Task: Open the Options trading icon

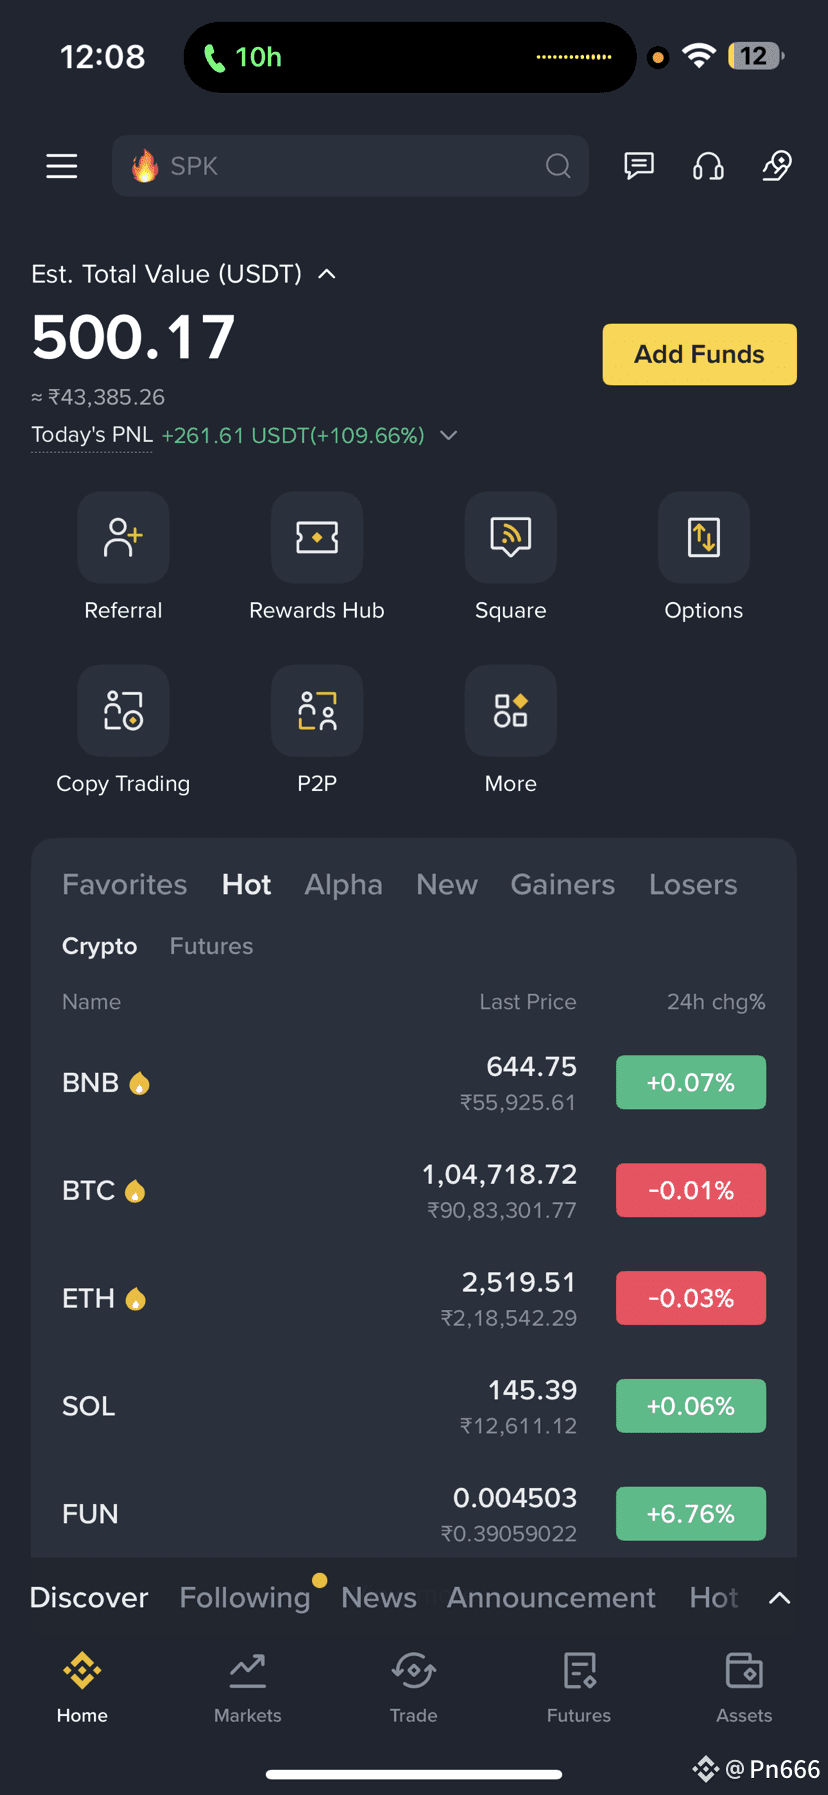Action: 704,537
